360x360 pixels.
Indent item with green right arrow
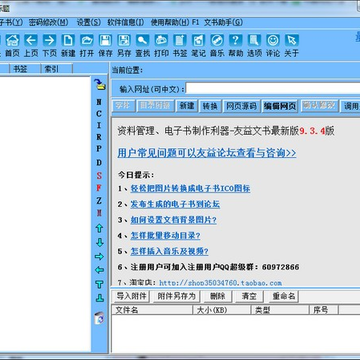coord(99,256)
